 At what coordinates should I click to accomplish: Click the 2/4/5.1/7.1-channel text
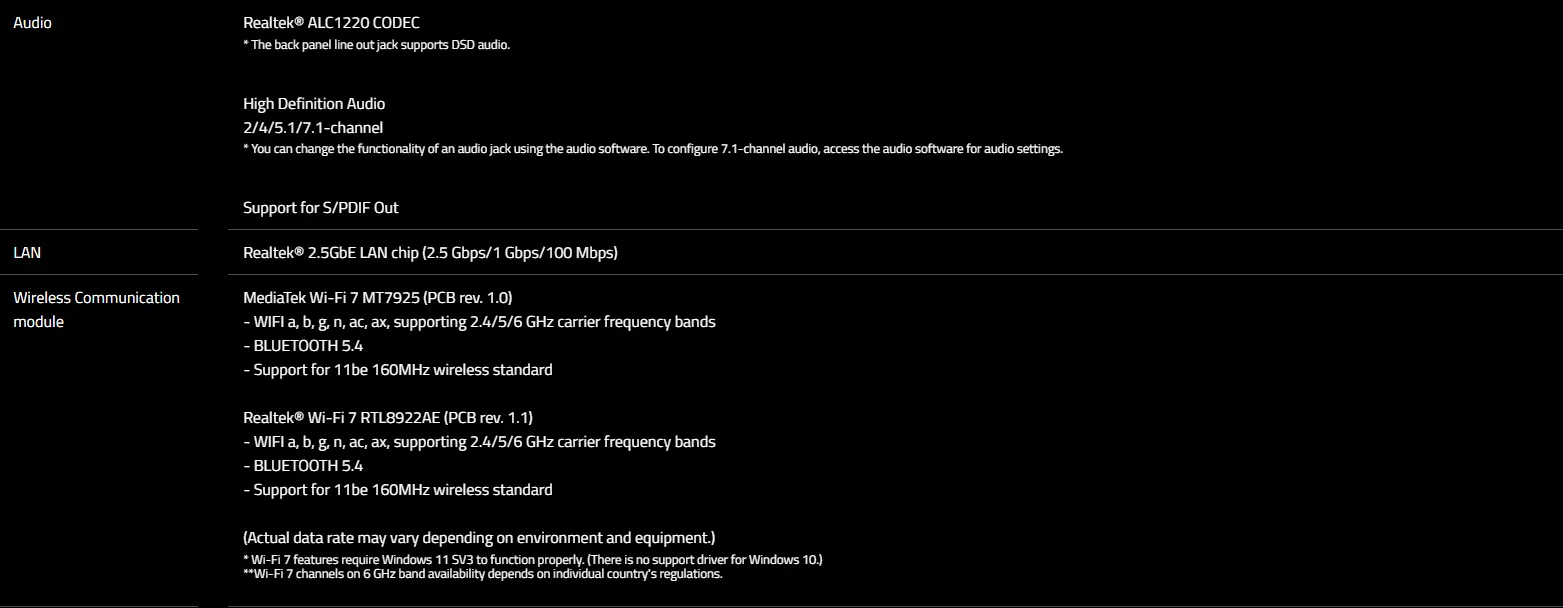pyautogui.click(x=313, y=127)
